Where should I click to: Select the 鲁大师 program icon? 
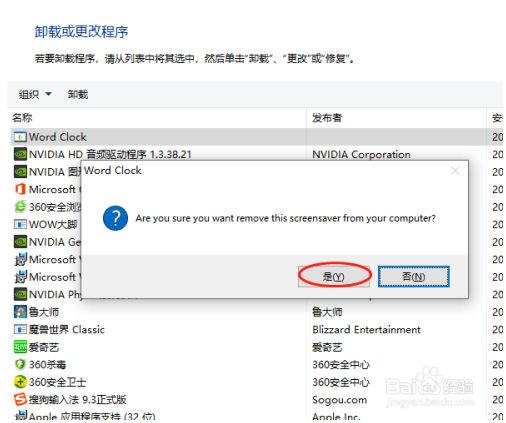pyautogui.click(x=20, y=312)
